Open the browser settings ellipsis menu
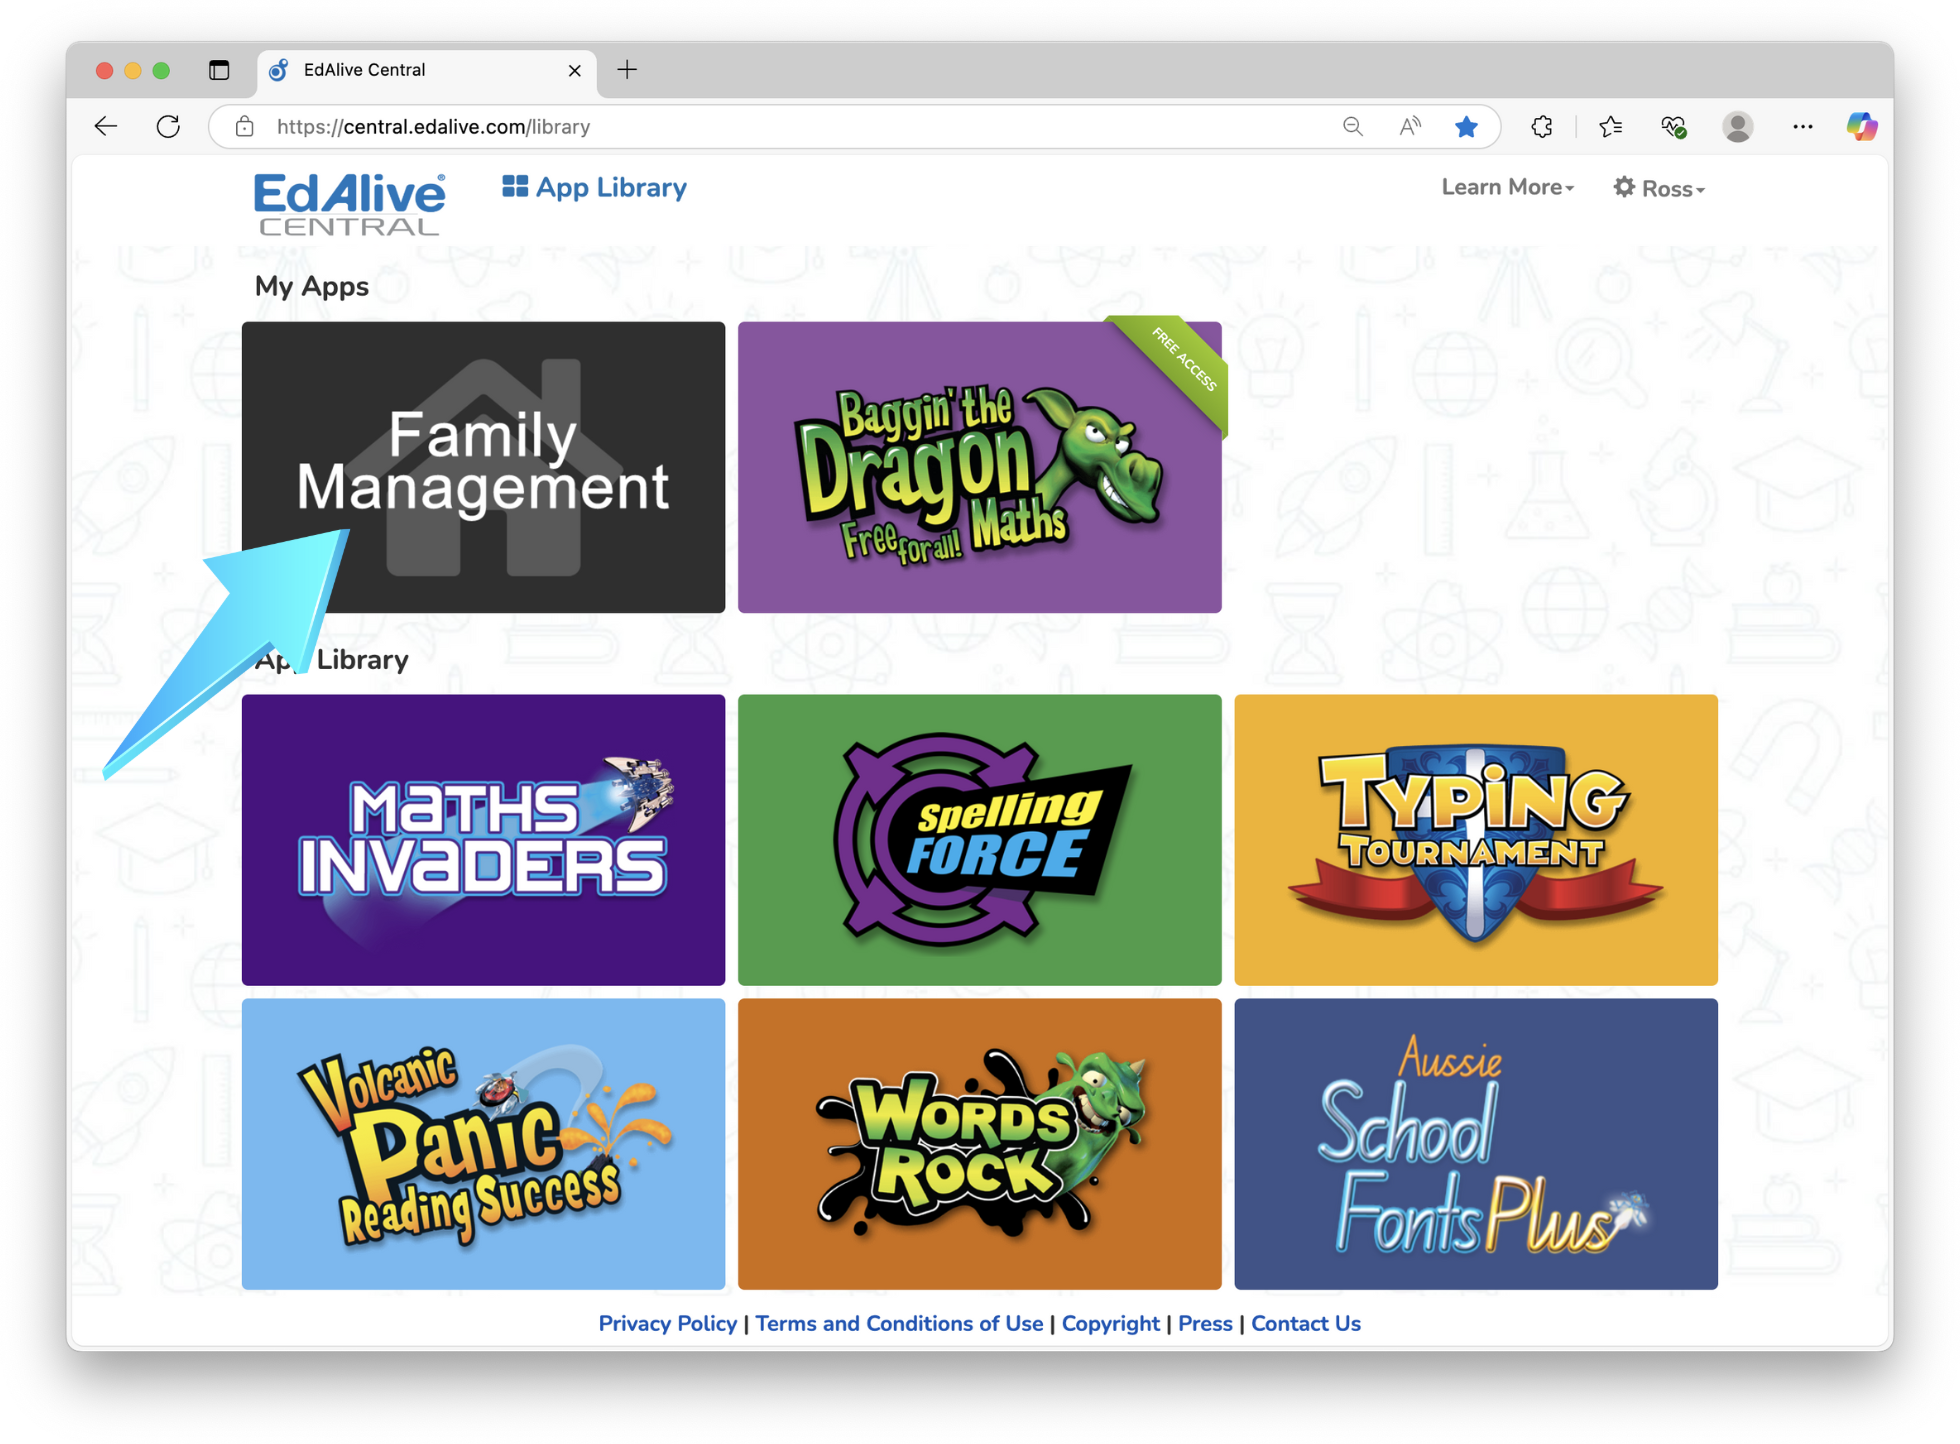Screen dimensions: 1960x1444 pyautogui.click(x=1802, y=127)
